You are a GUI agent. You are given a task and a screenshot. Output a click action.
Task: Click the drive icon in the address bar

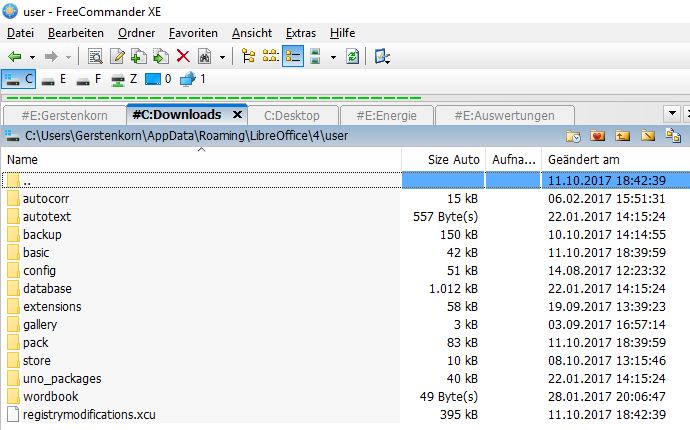(12, 136)
